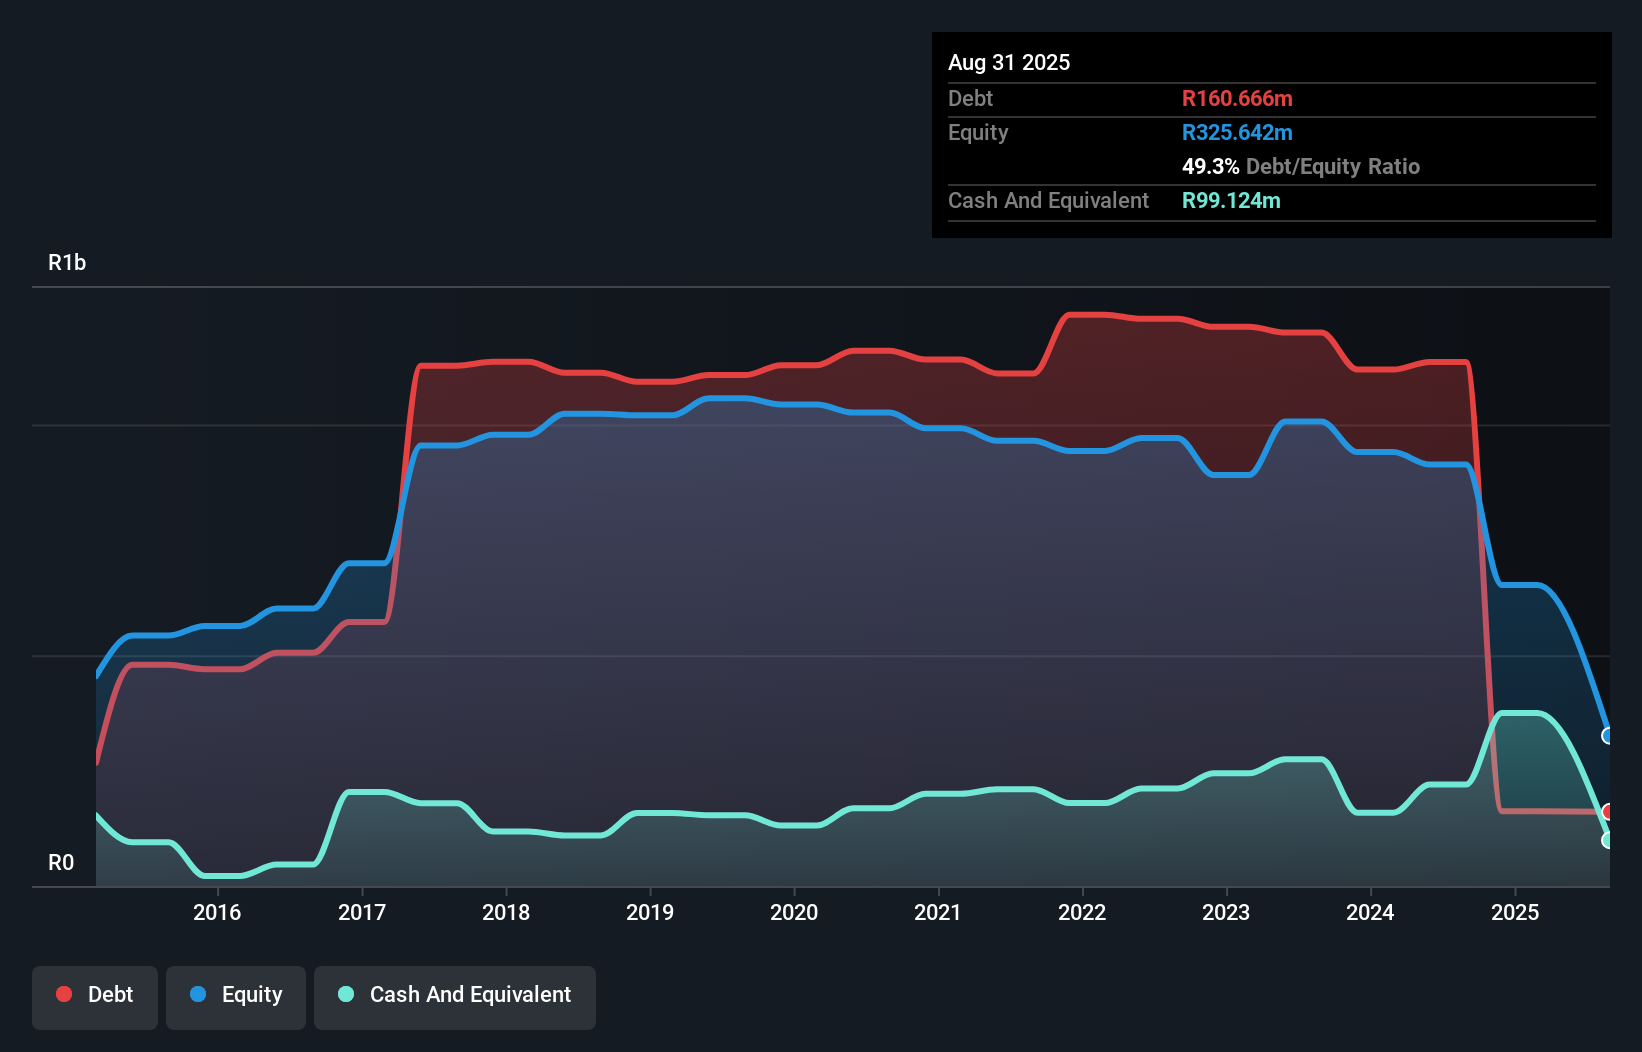Collapse the Debt/Equity Ratio row
Viewport: 1642px width, 1052px height.
point(1301,167)
